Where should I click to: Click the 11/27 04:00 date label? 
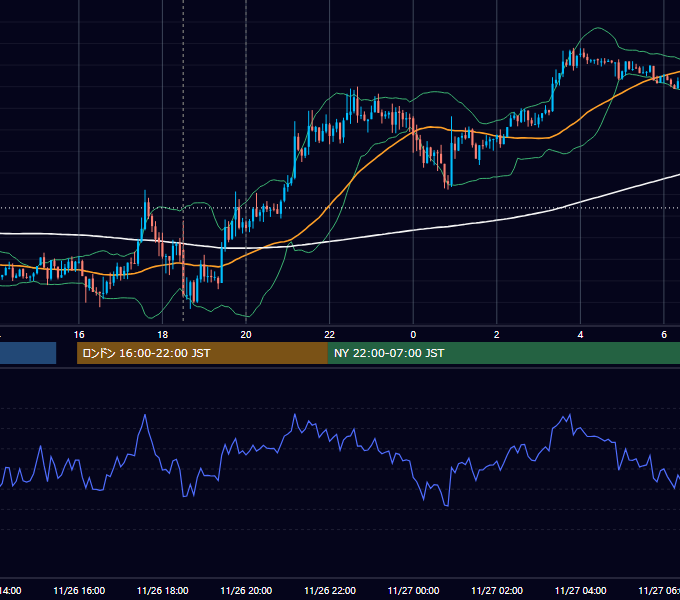[581, 591]
